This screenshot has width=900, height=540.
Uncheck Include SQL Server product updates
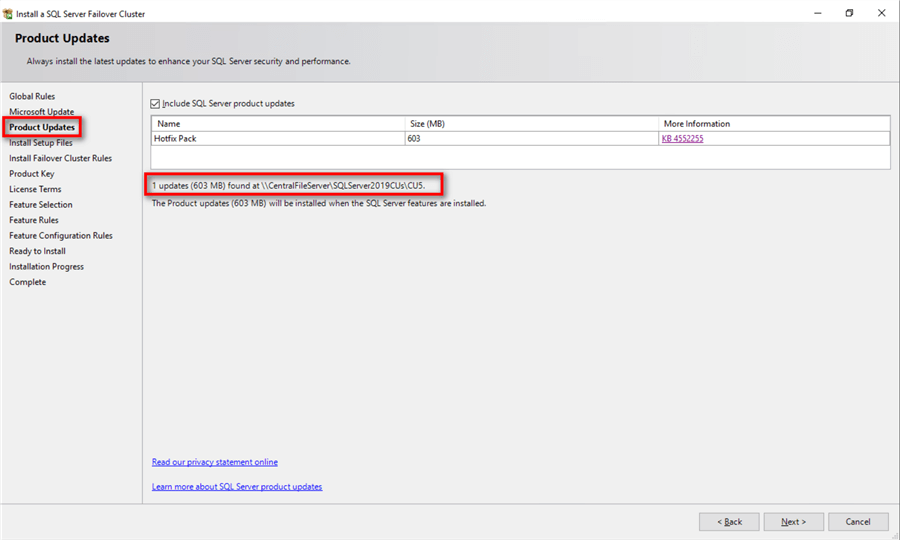pyautogui.click(x=155, y=104)
